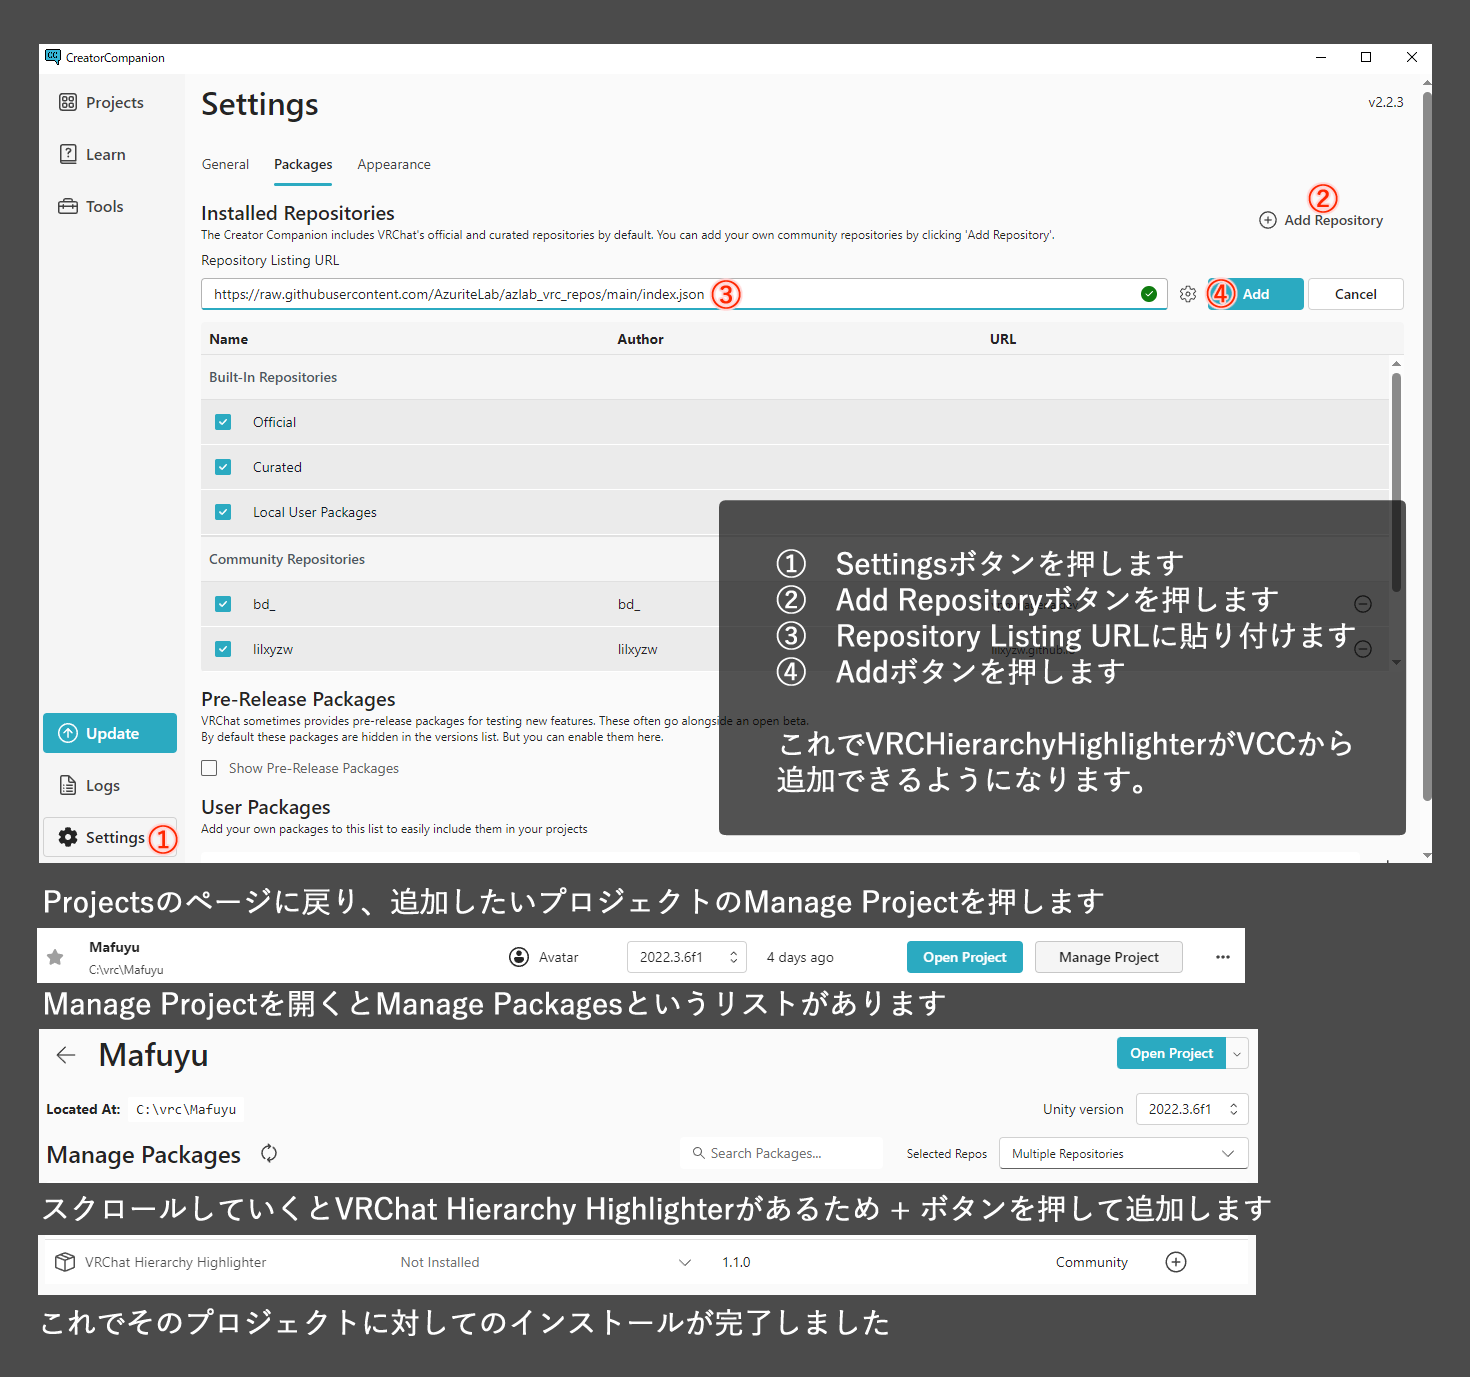Open the Projects sidebar page

[x=101, y=102]
